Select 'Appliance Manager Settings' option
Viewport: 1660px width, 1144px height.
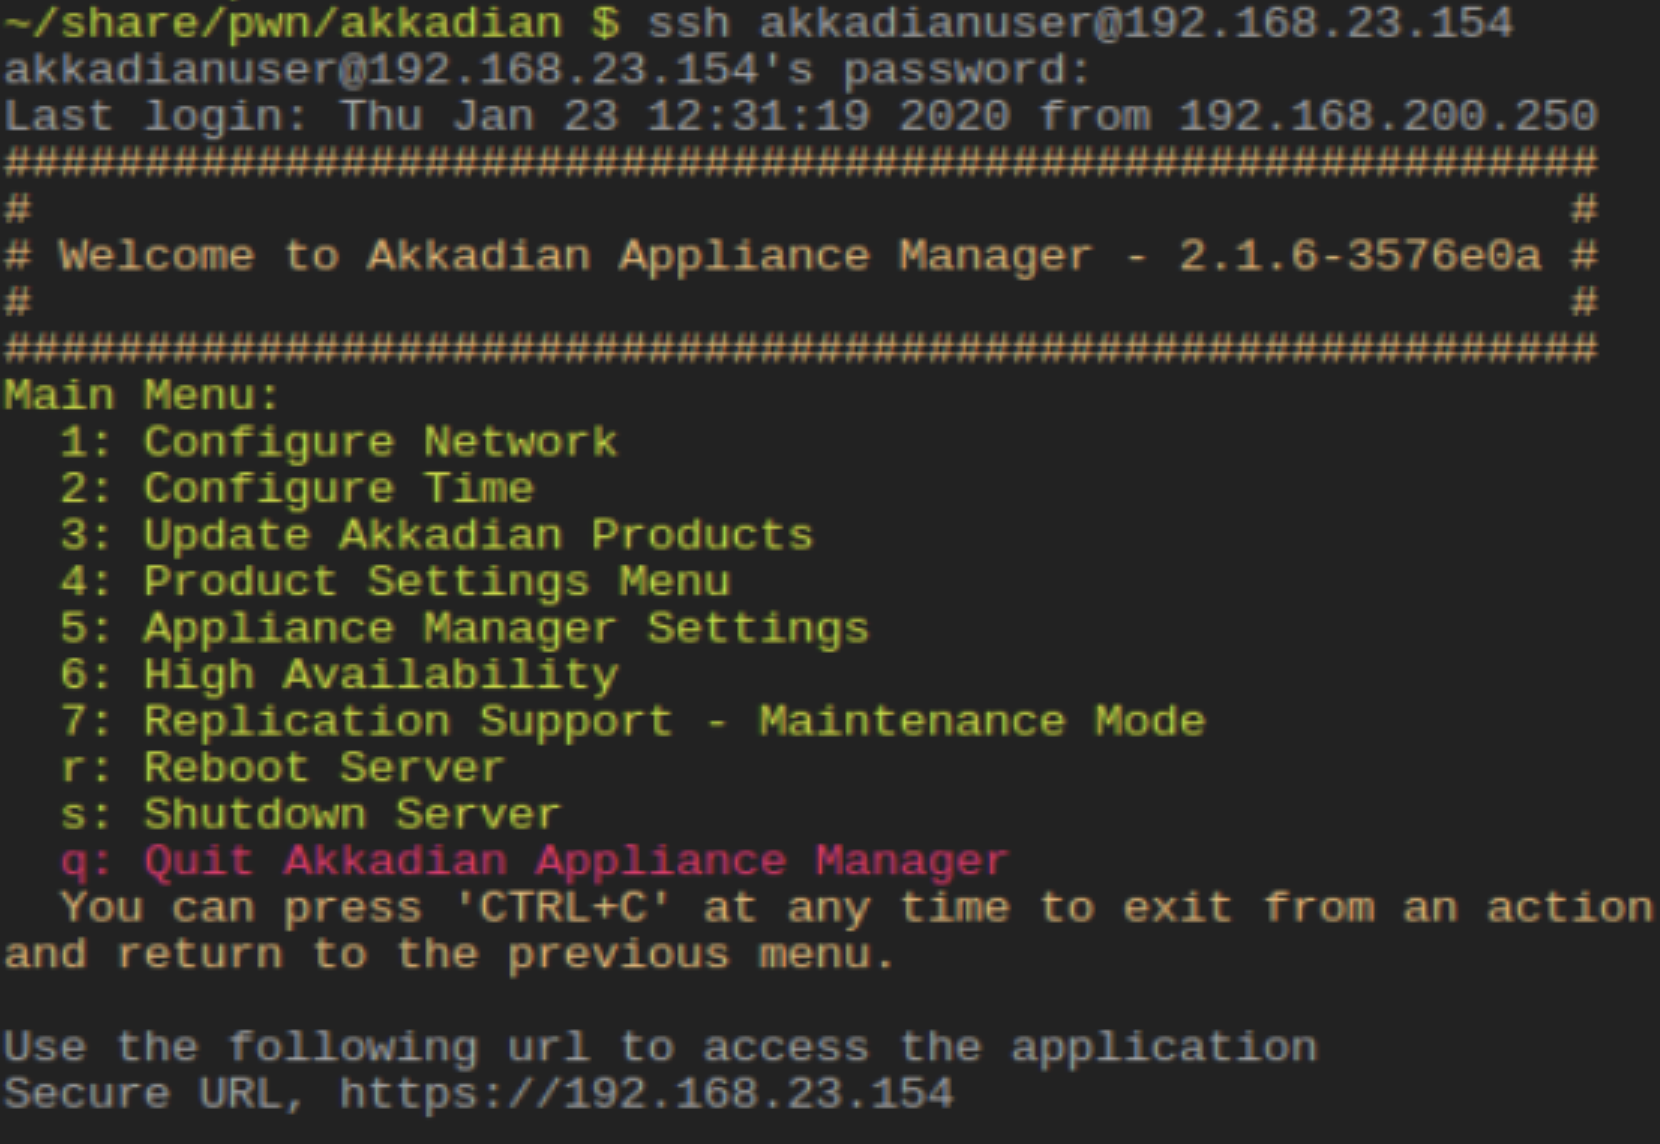click(506, 628)
